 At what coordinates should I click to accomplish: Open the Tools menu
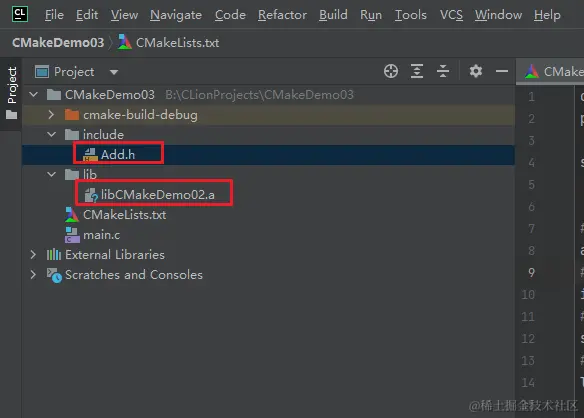click(x=411, y=15)
